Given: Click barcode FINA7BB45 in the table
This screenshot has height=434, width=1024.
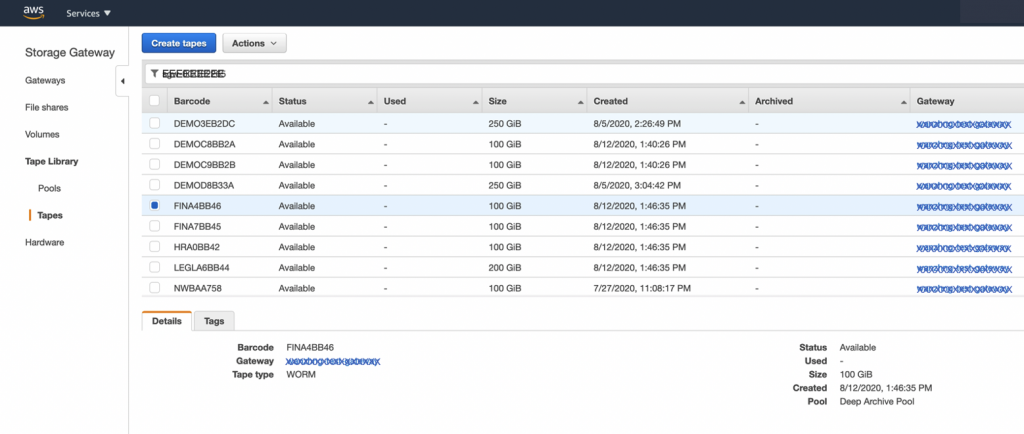Looking at the screenshot, I should coord(199,226).
